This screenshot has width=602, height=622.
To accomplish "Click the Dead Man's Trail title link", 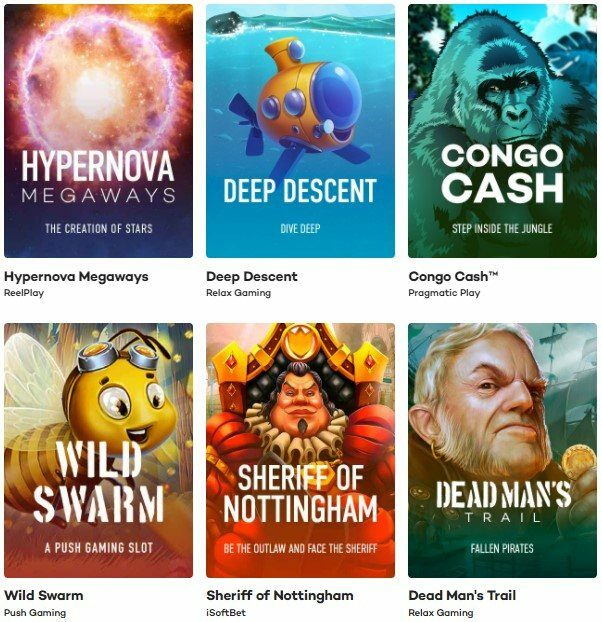I will pos(462,595).
